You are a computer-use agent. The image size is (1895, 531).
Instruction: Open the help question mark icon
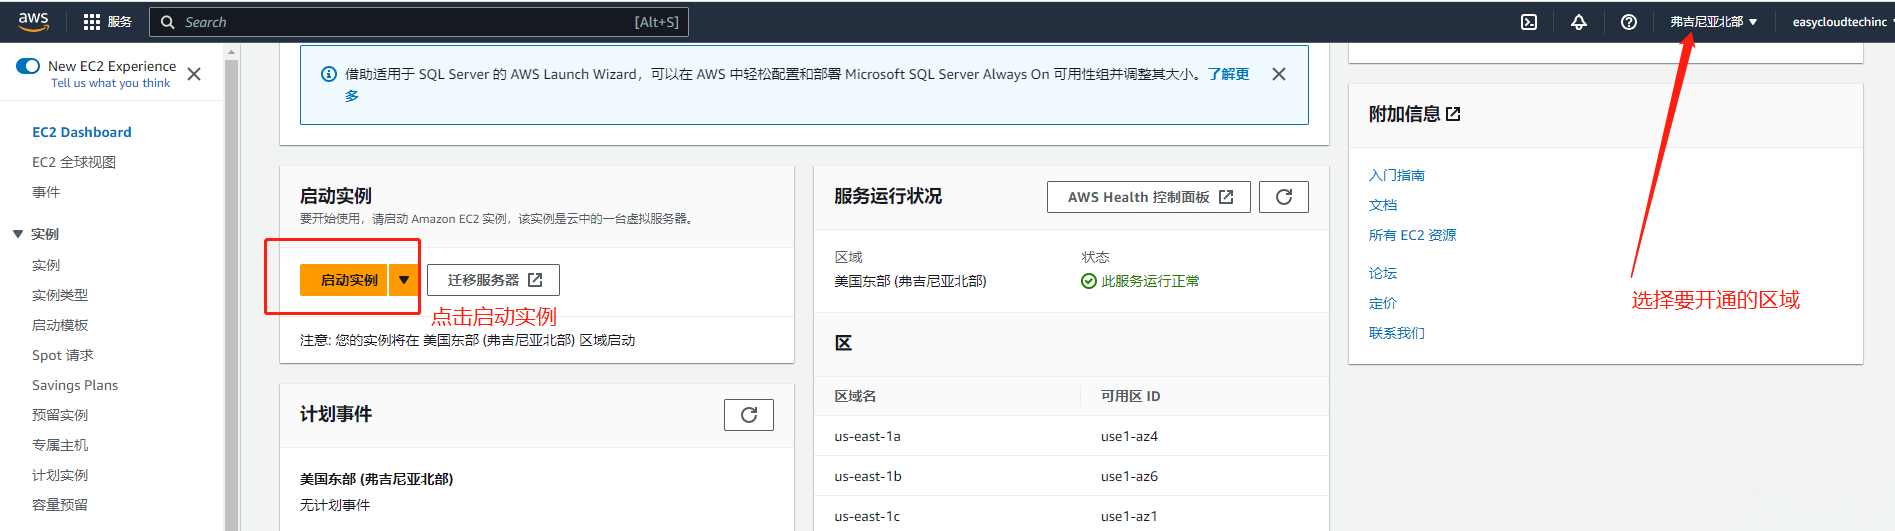point(1629,22)
